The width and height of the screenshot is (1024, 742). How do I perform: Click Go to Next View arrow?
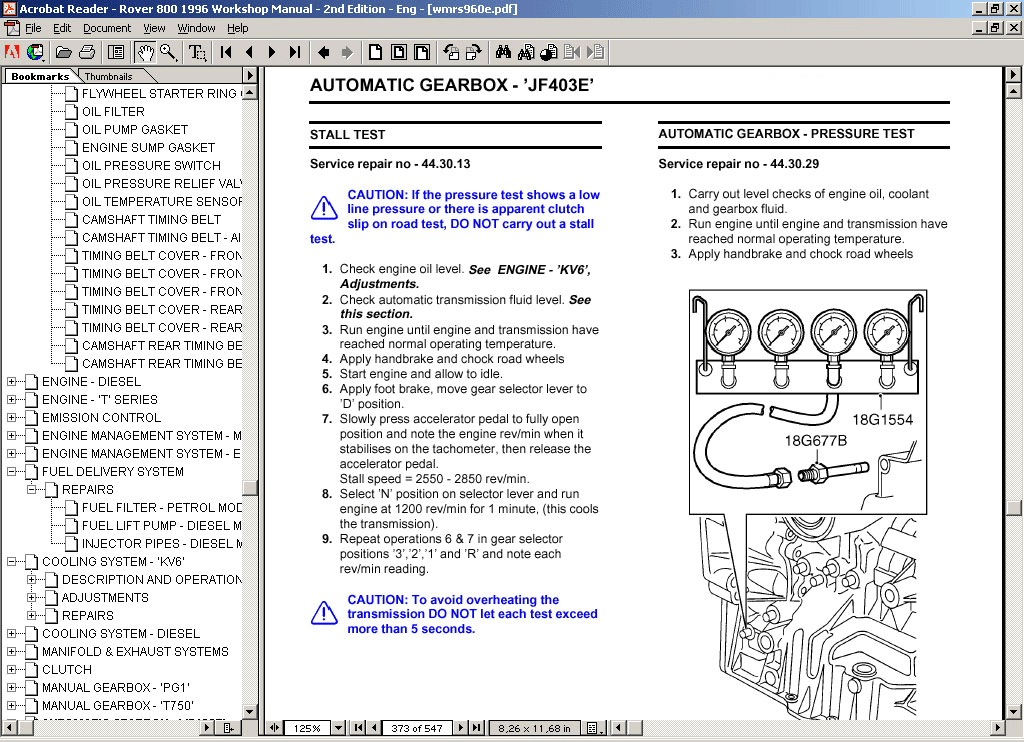click(x=347, y=52)
